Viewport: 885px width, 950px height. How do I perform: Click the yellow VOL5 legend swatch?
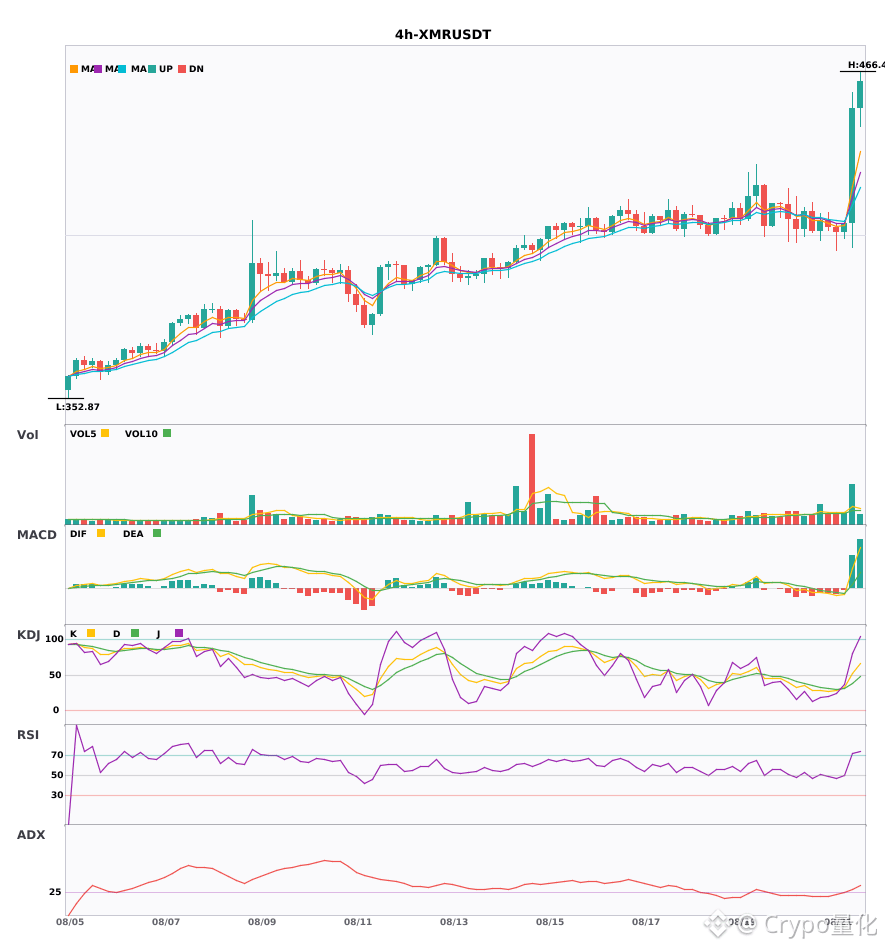[x=105, y=433]
